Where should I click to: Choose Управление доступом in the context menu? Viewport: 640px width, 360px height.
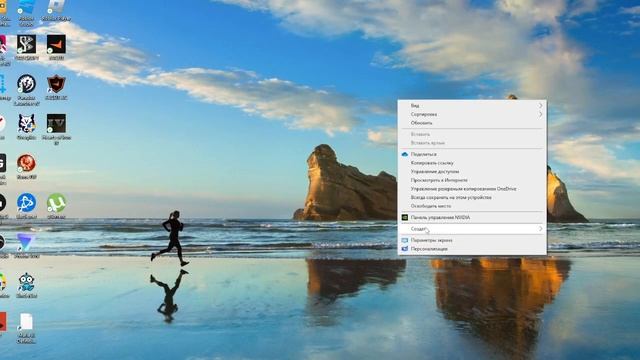tap(472, 171)
